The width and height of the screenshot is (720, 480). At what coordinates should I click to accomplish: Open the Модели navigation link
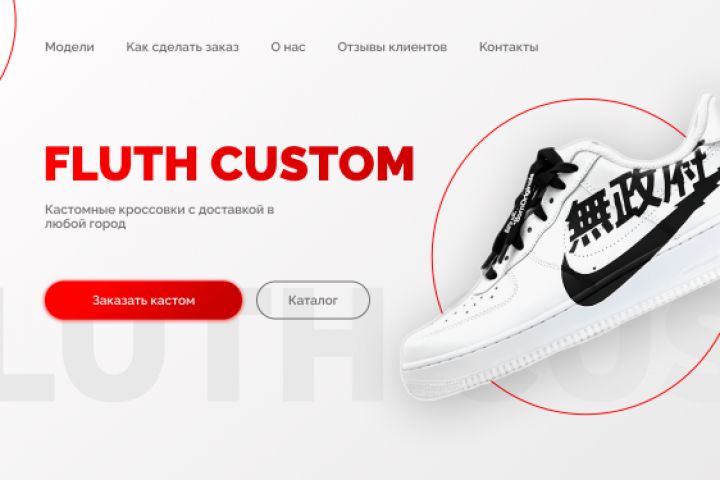pos(69,47)
